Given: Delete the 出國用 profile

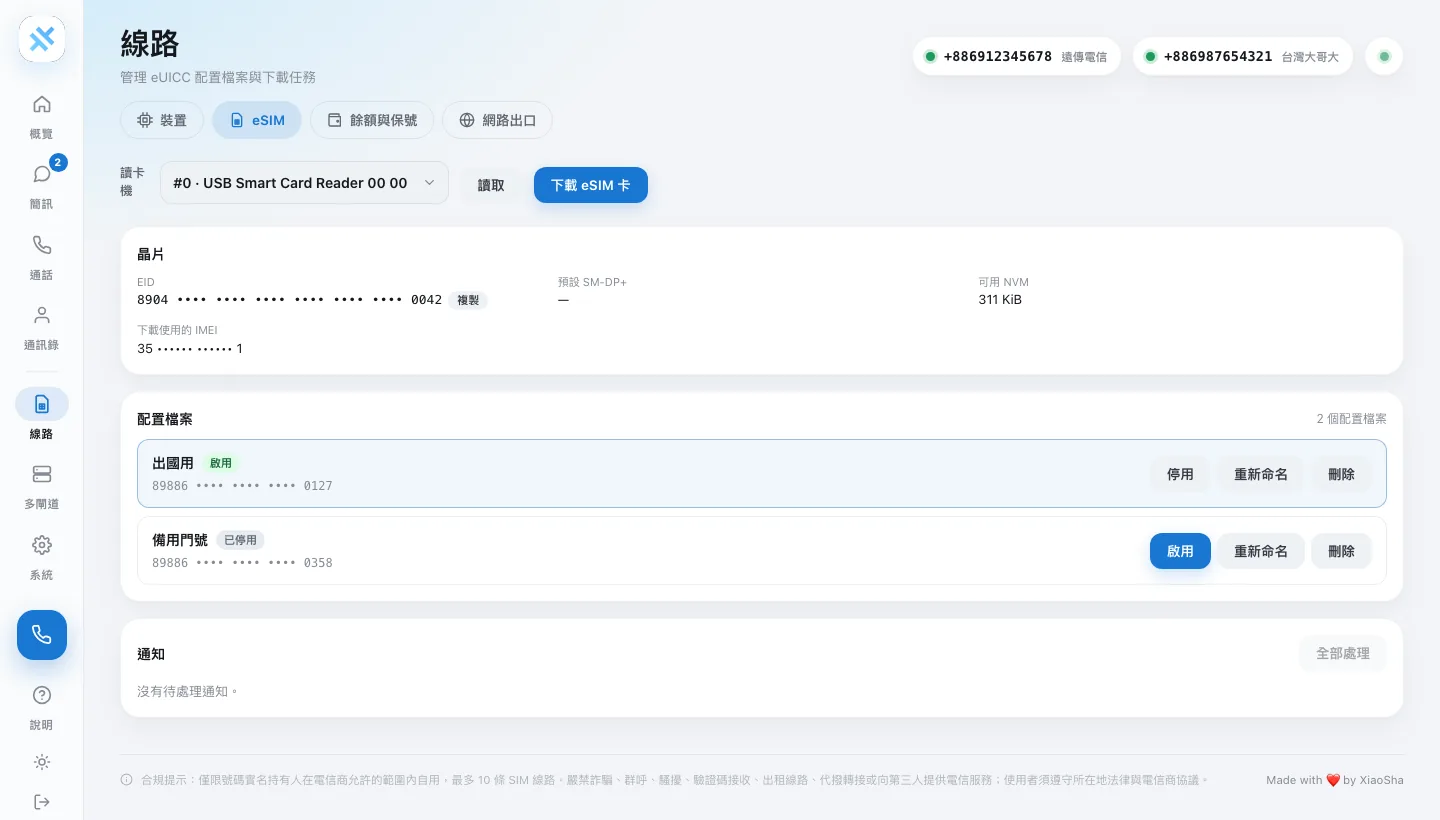Looking at the screenshot, I should (1341, 474).
